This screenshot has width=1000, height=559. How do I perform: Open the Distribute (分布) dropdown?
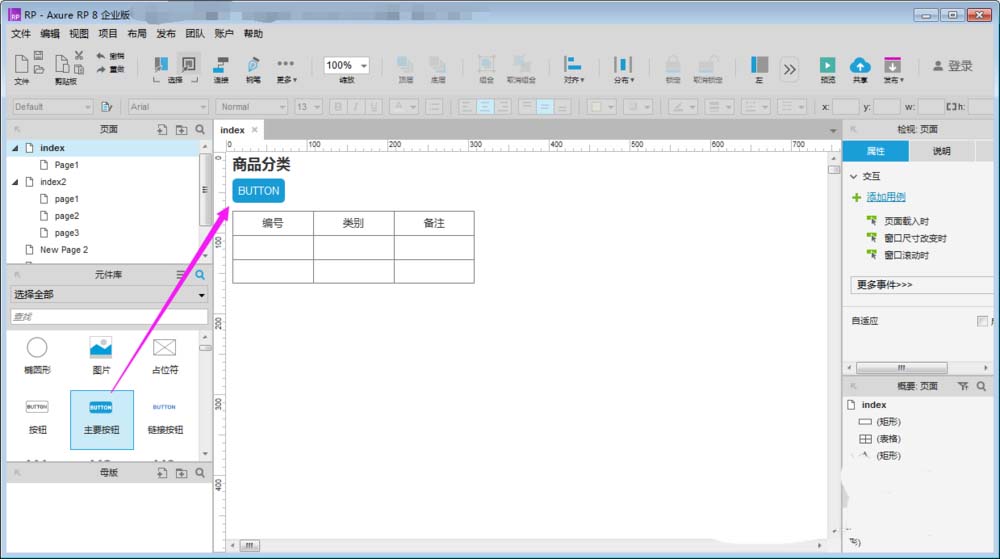point(623,69)
